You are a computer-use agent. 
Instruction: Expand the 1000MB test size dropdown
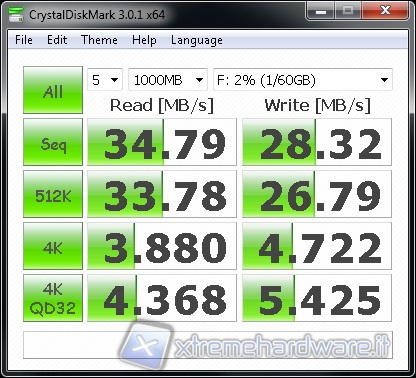pyautogui.click(x=168, y=80)
